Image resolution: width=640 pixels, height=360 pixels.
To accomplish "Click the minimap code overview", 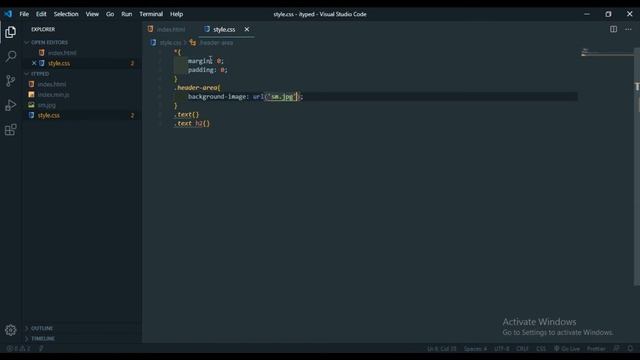I will (x=606, y=53).
